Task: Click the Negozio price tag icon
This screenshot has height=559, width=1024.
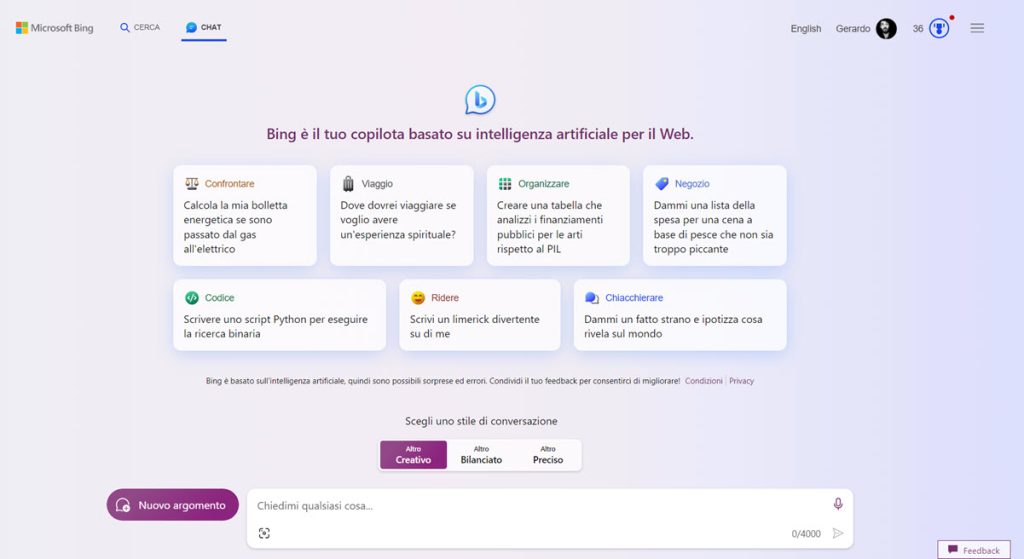Action: [x=662, y=184]
